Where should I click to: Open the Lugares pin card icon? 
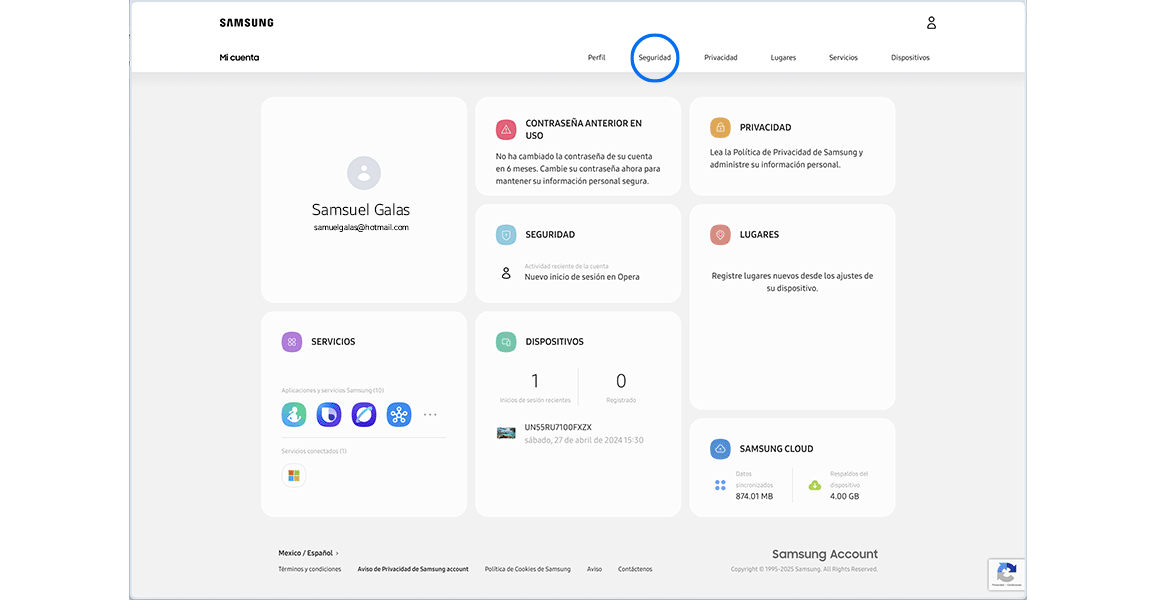(720, 234)
